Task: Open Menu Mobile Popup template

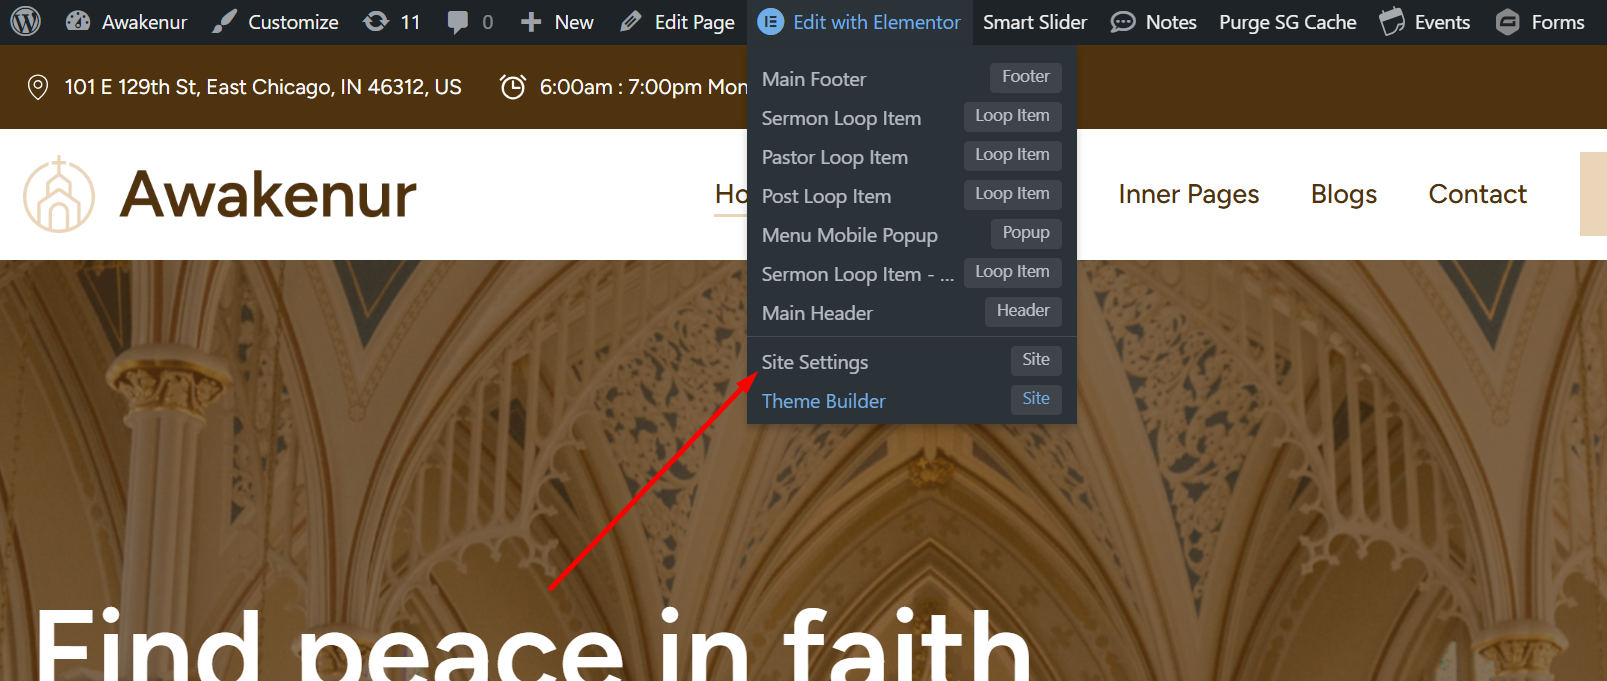Action: [x=849, y=235]
